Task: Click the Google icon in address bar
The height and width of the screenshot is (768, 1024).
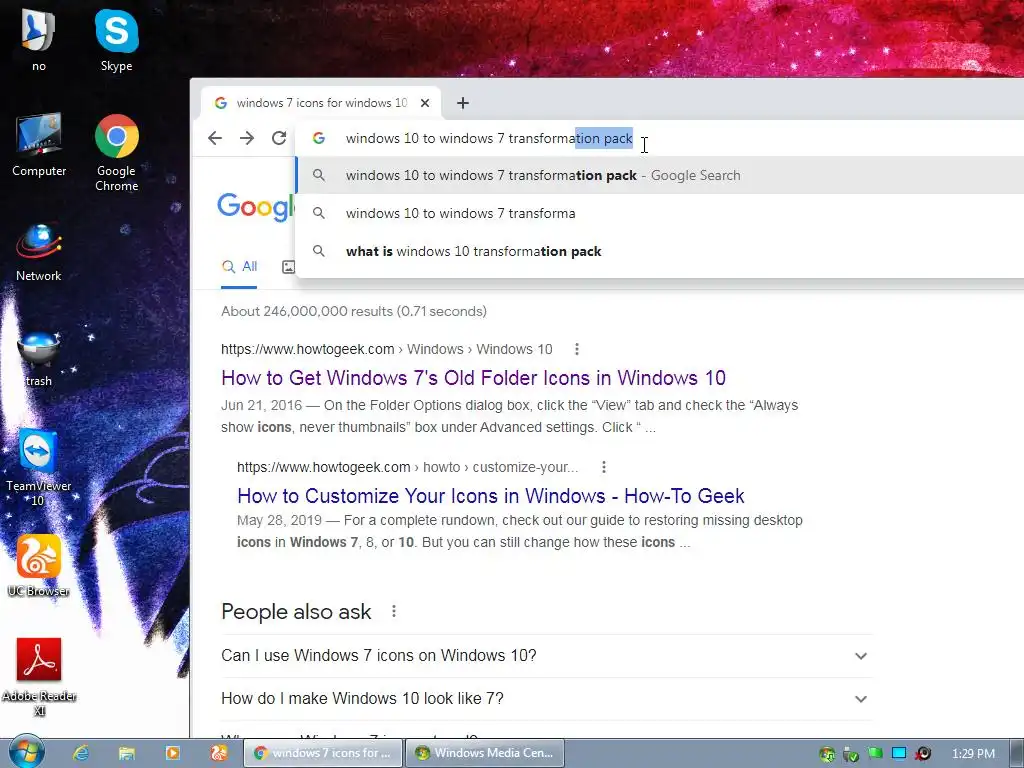Action: click(319, 138)
